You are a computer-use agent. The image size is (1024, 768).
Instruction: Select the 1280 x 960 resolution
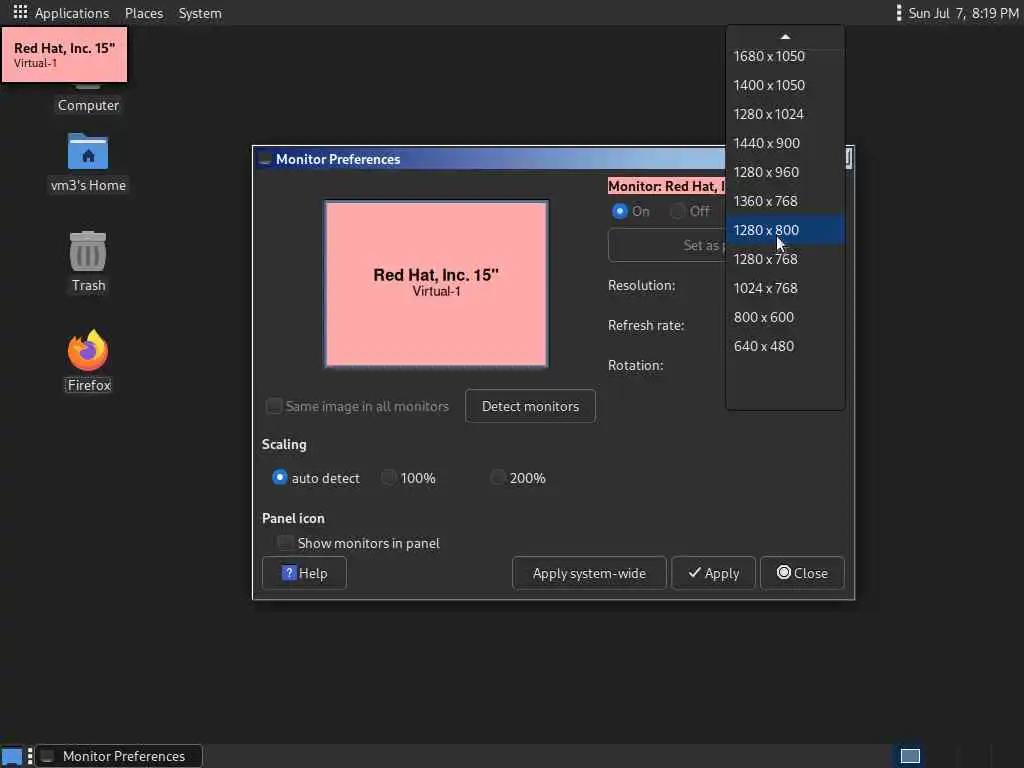pos(785,172)
